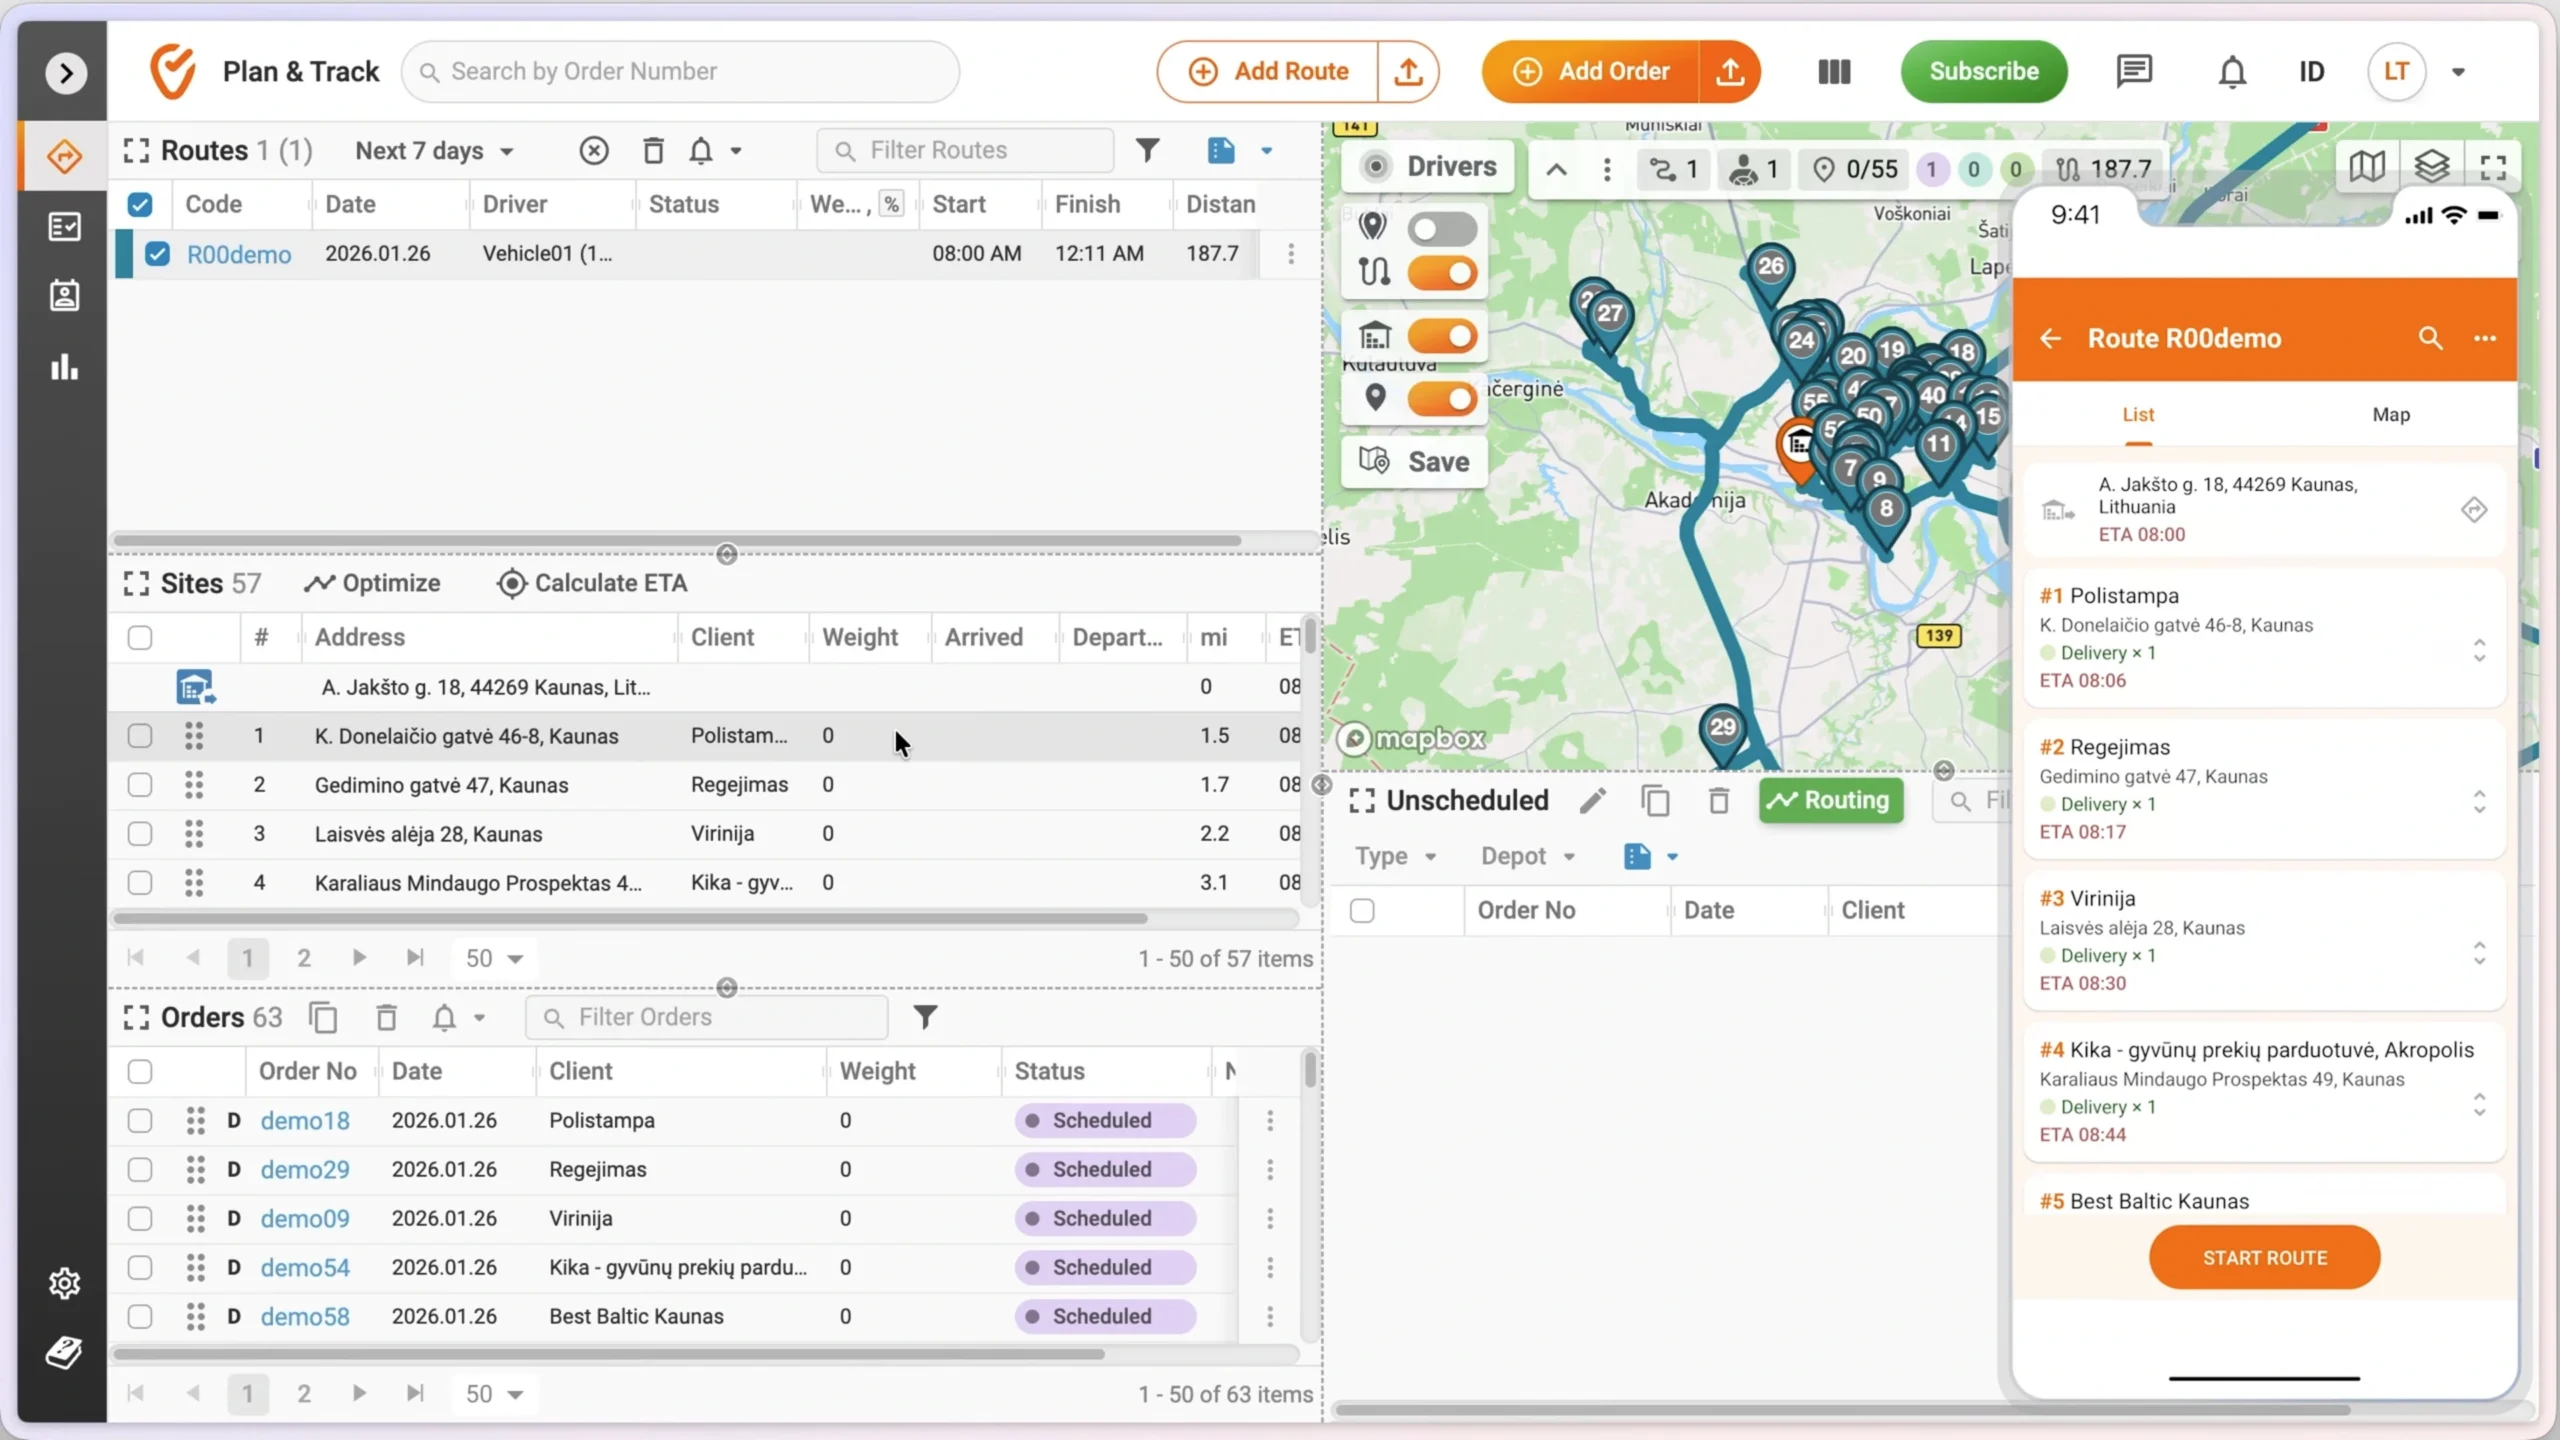Viewport: 2560px width, 1440px height.
Task: Go to page 2 of Sites list
Action: click(304, 959)
